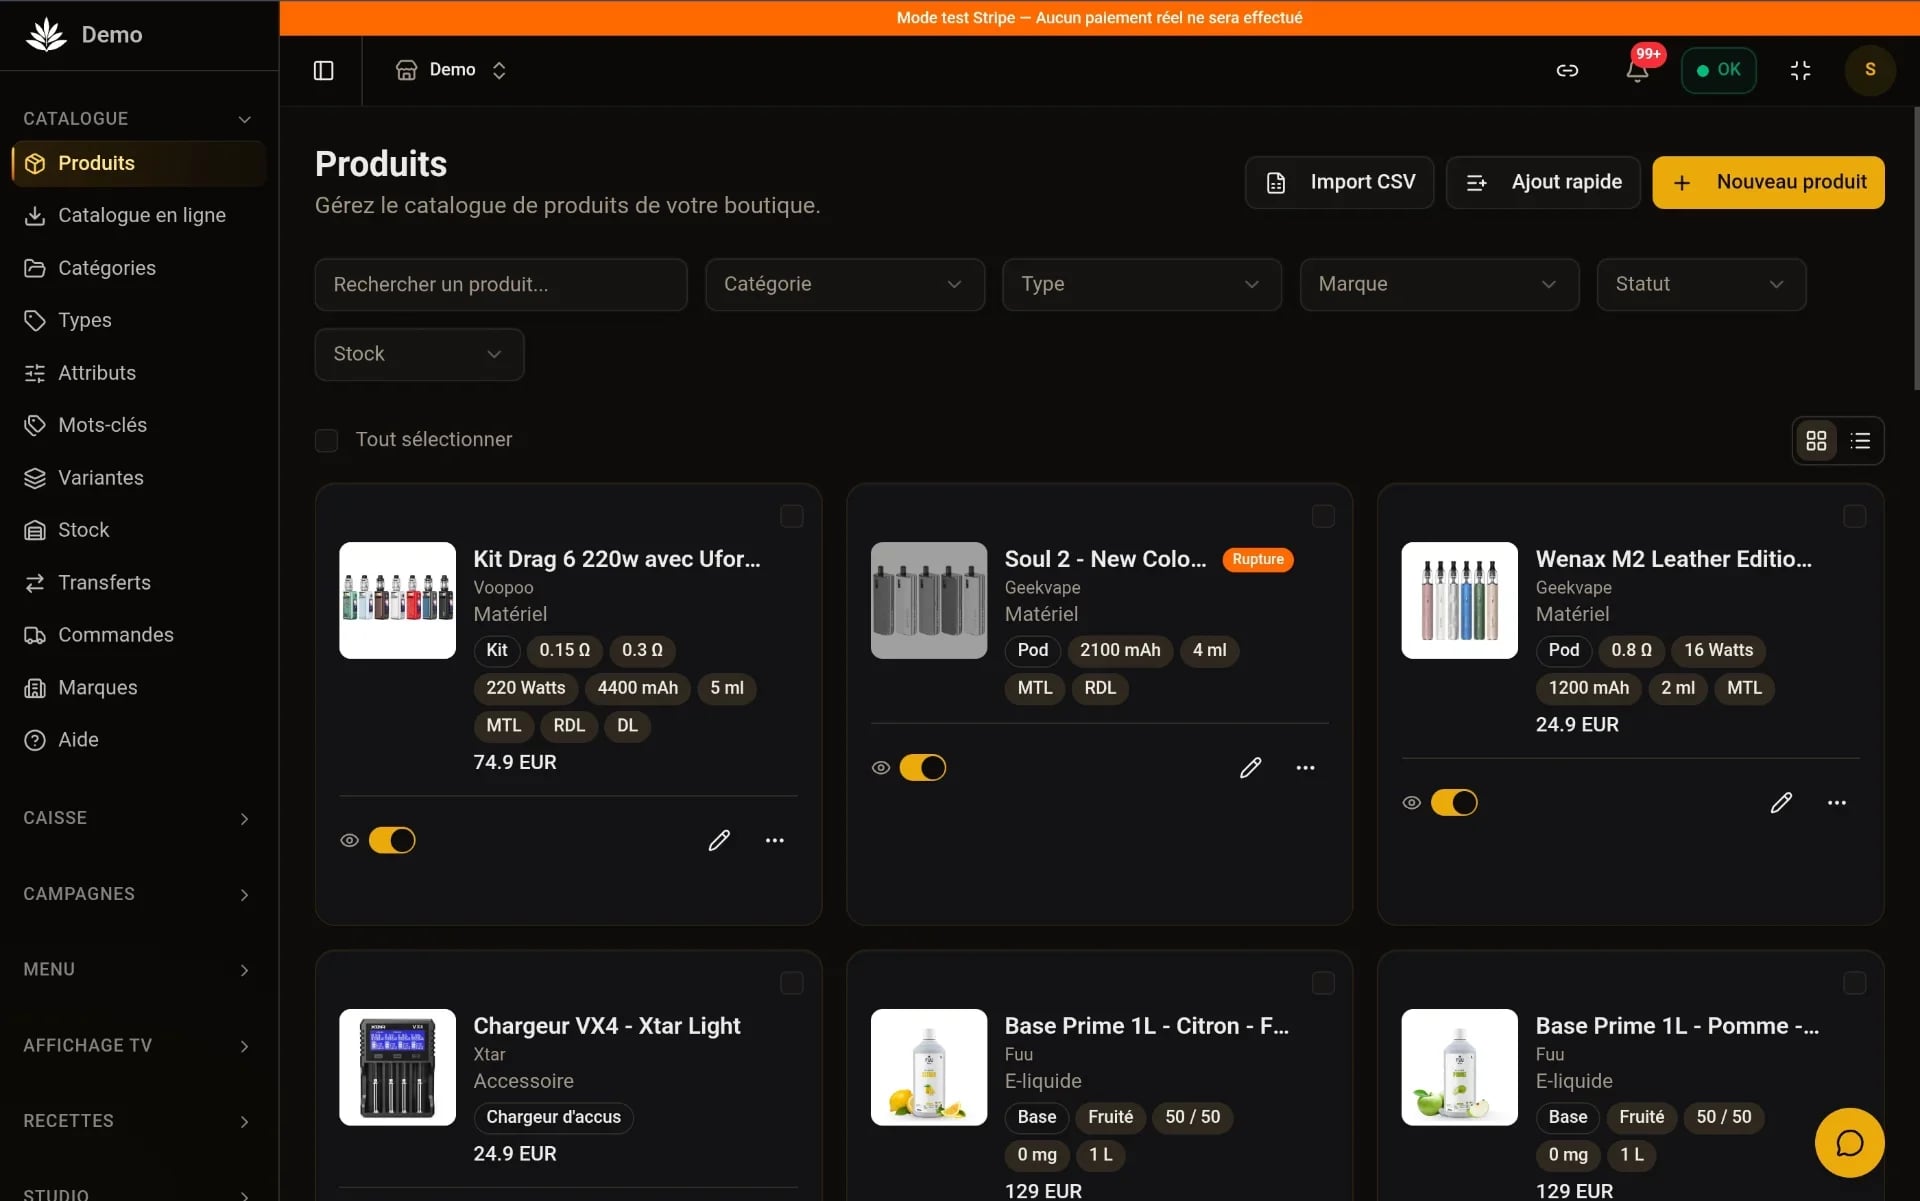Open Base Prime 1L - Pomme product title
The image size is (1920, 1201).
[x=1677, y=1026]
